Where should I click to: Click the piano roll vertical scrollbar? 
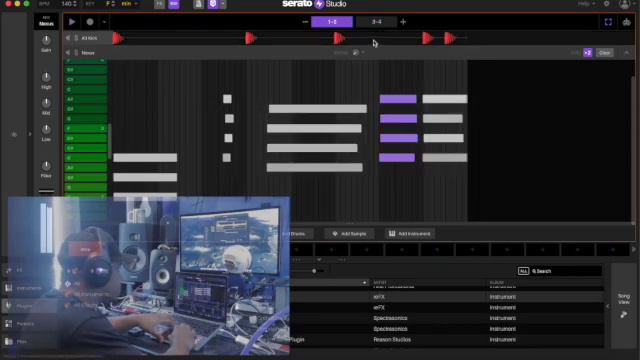coord(109,141)
